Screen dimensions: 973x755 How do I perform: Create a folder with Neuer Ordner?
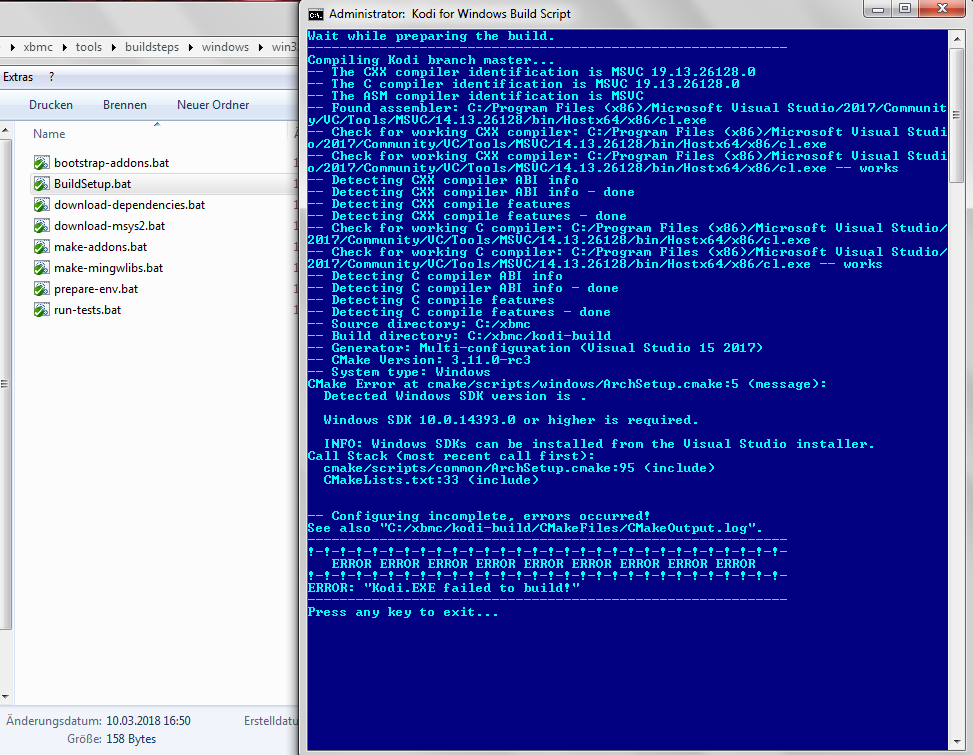[x=213, y=105]
